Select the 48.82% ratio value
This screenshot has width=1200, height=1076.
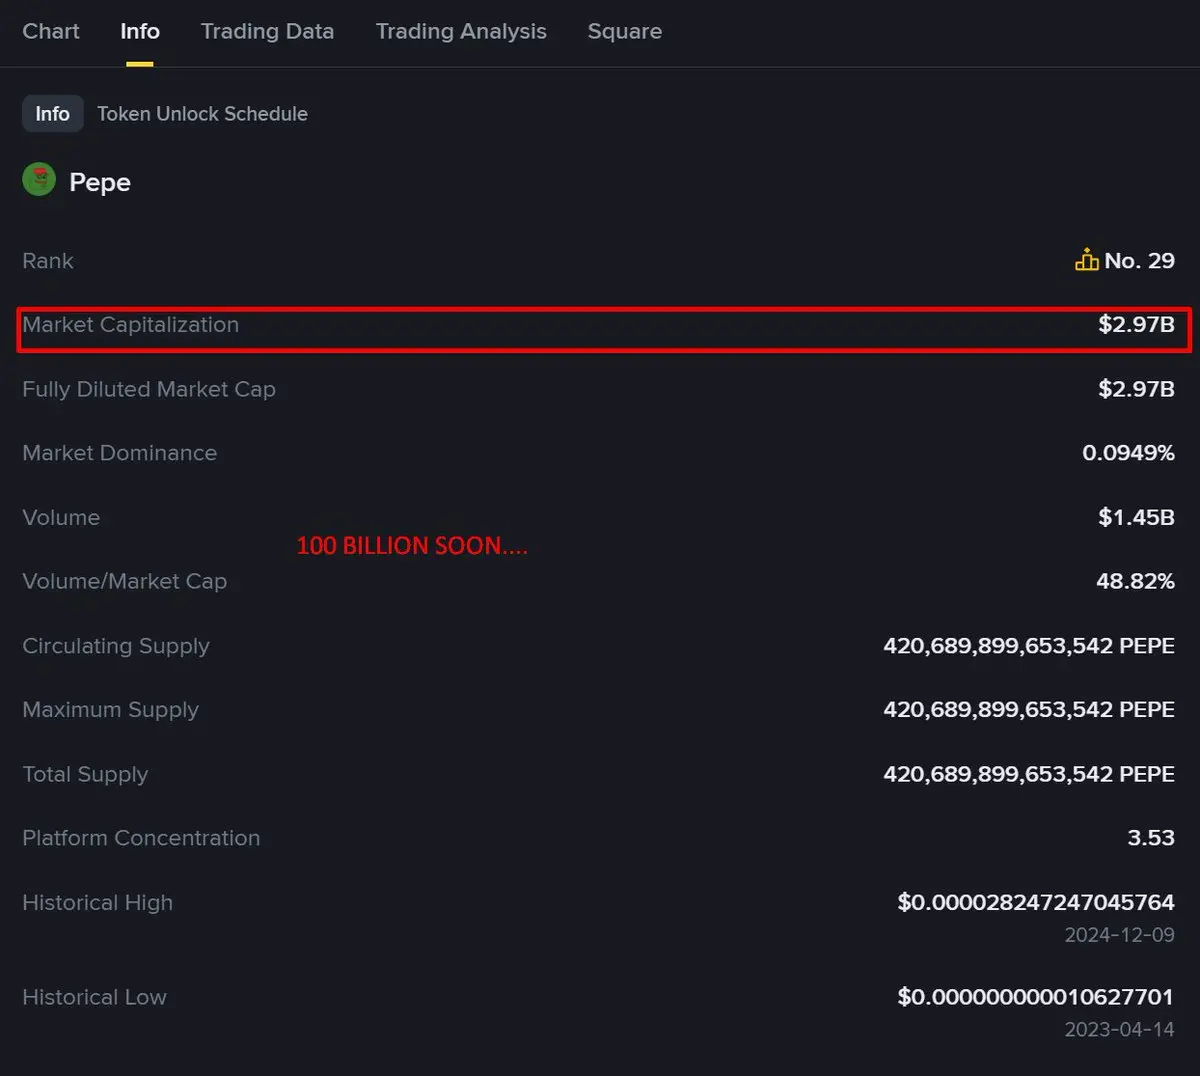coord(1135,581)
